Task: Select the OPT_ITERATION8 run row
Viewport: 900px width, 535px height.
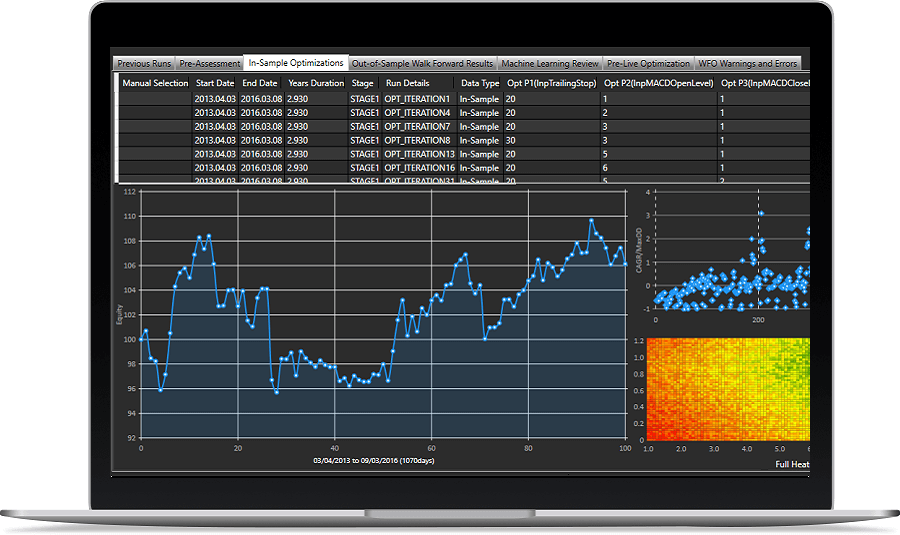Action: [x=464, y=140]
